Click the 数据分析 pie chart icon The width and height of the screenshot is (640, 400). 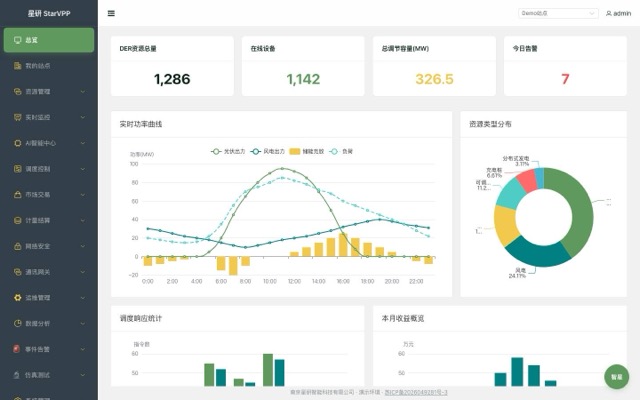click(18, 323)
